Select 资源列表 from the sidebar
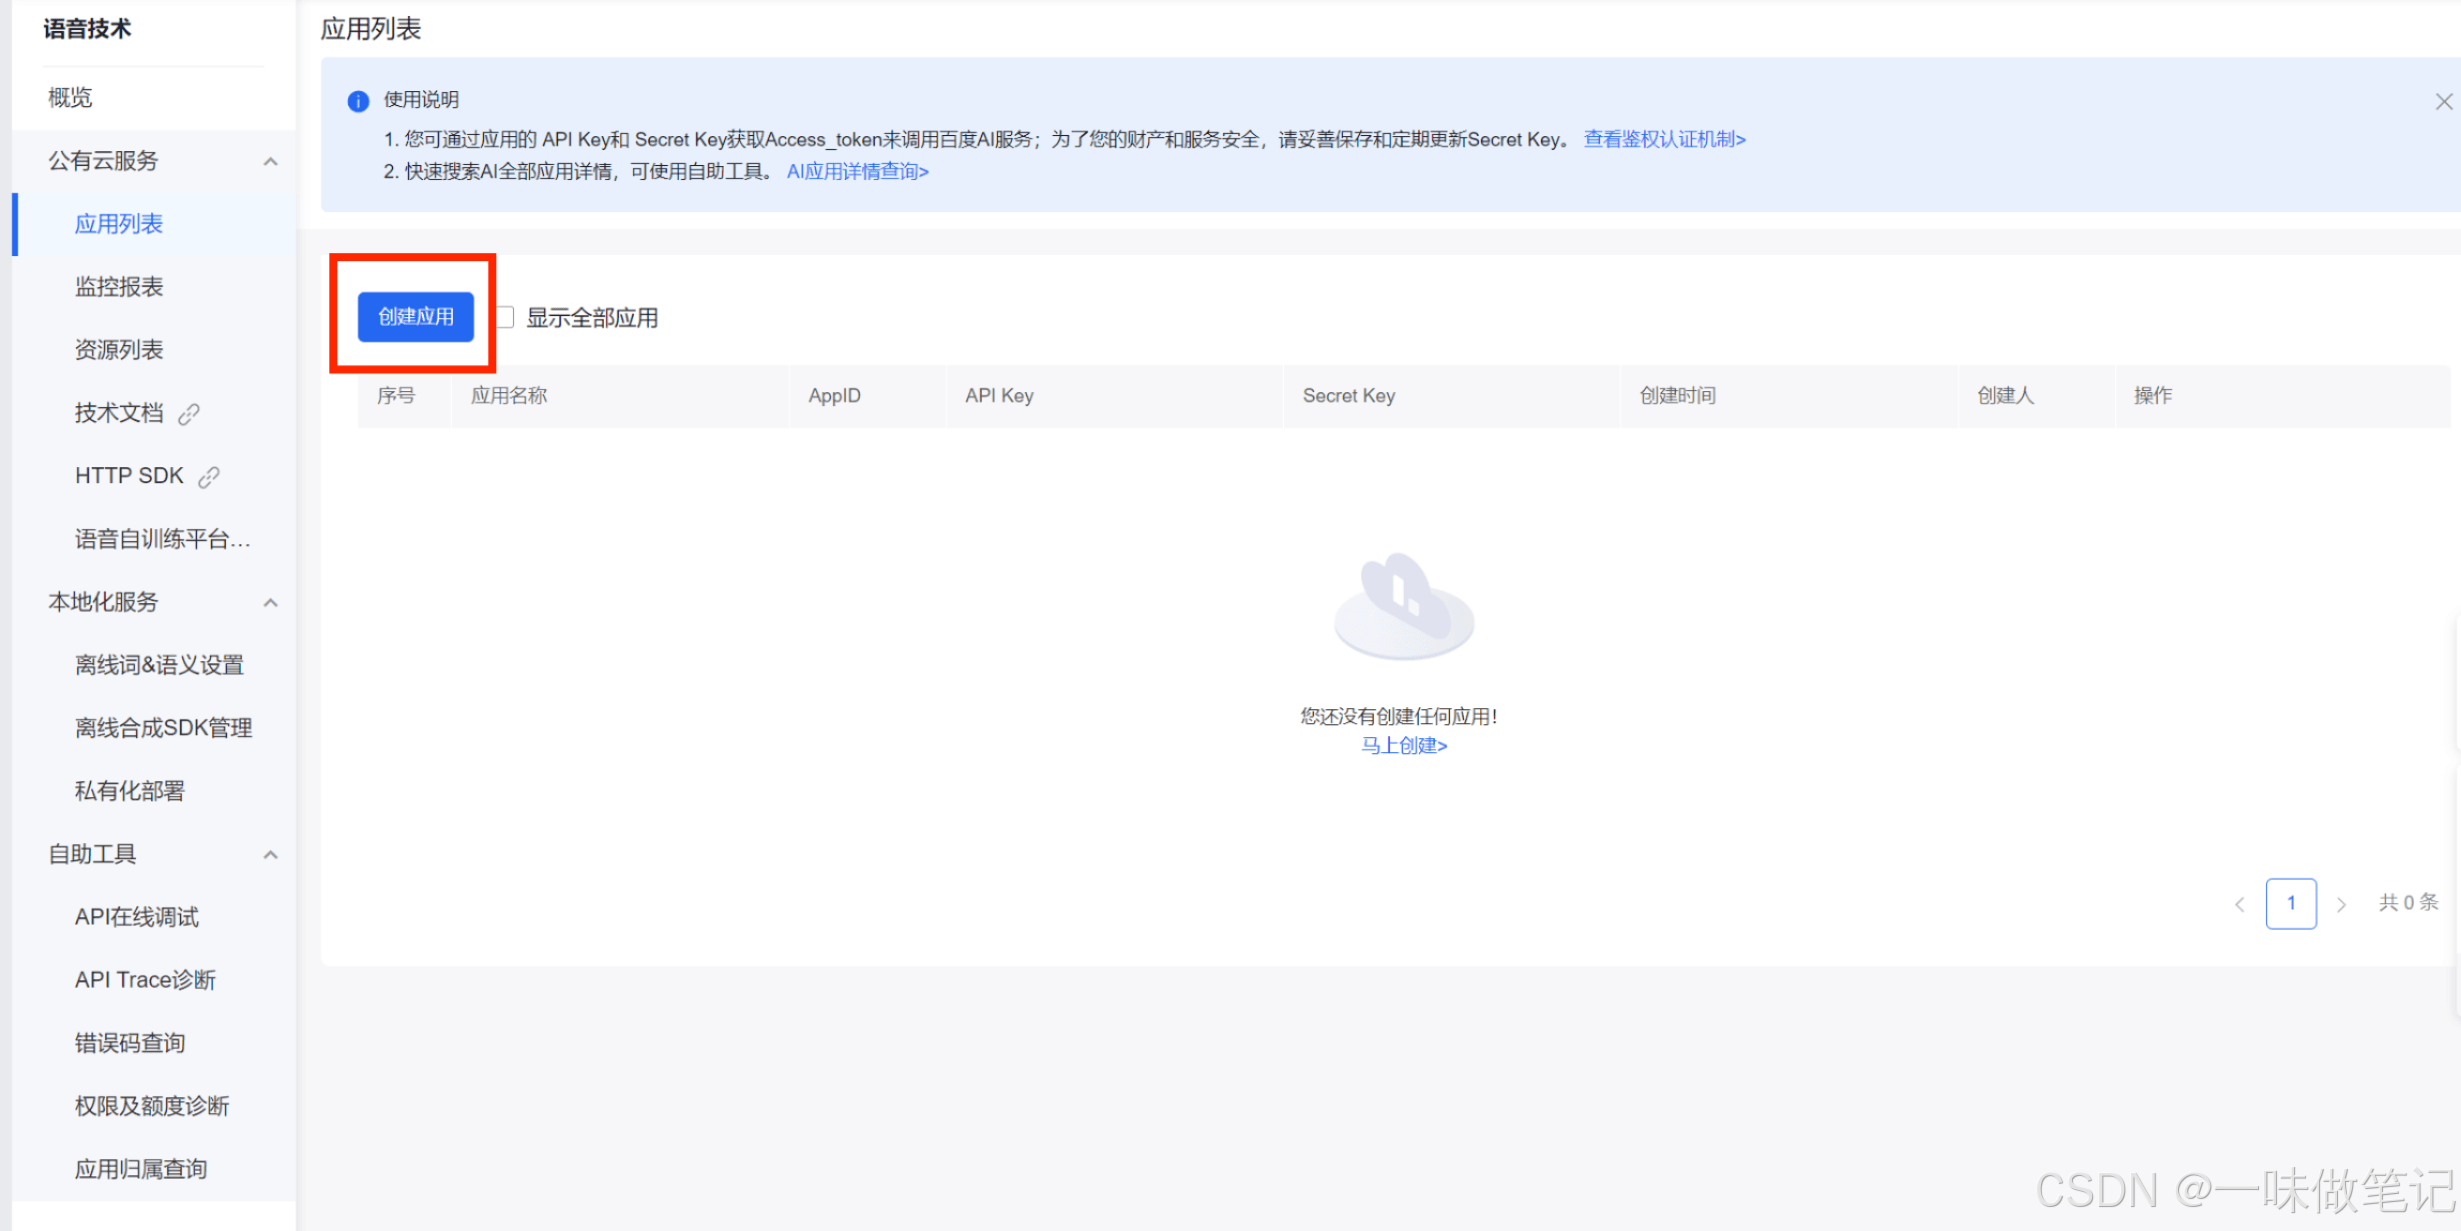 [119, 350]
